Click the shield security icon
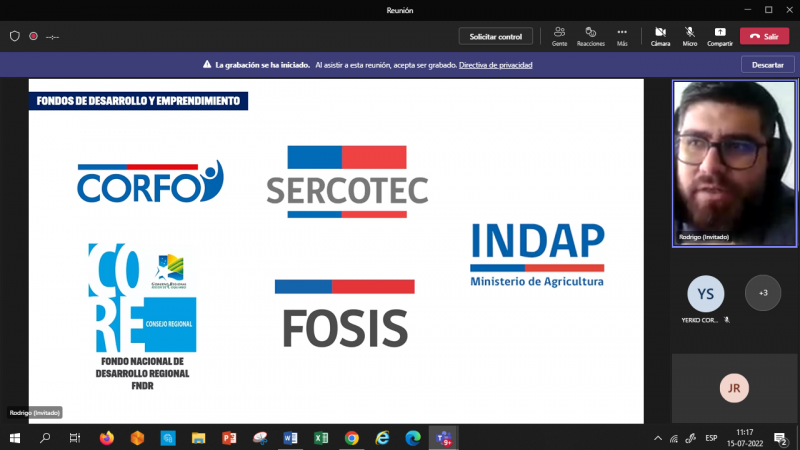Viewport: 800px width, 450px height. [15, 36]
